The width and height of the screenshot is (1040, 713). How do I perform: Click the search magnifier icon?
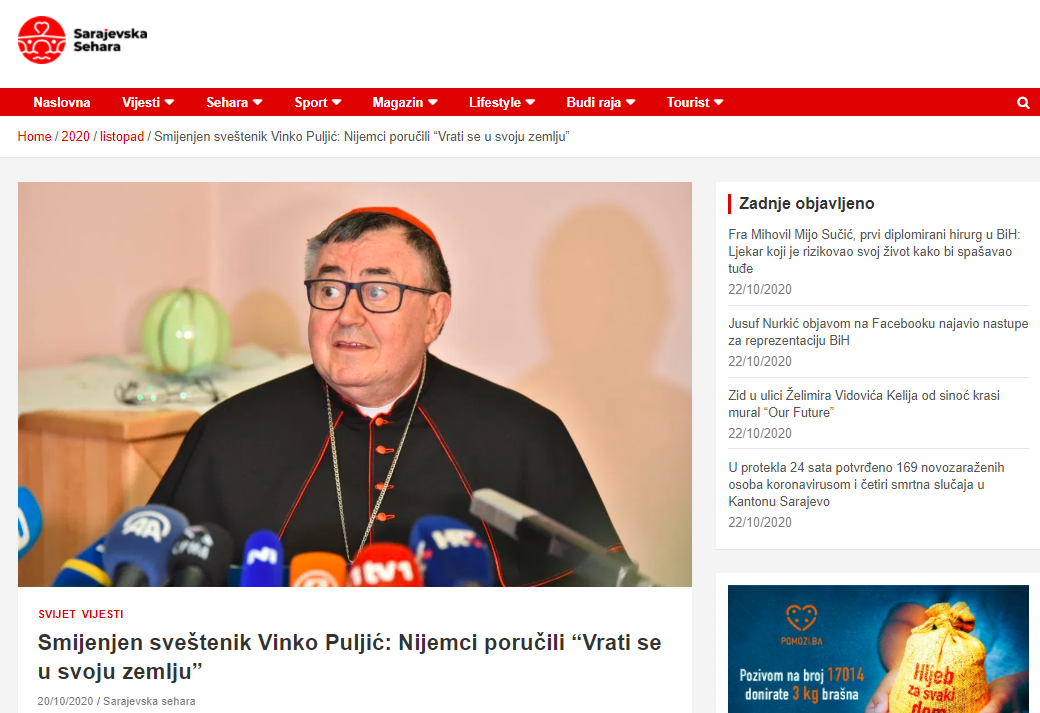point(1023,103)
